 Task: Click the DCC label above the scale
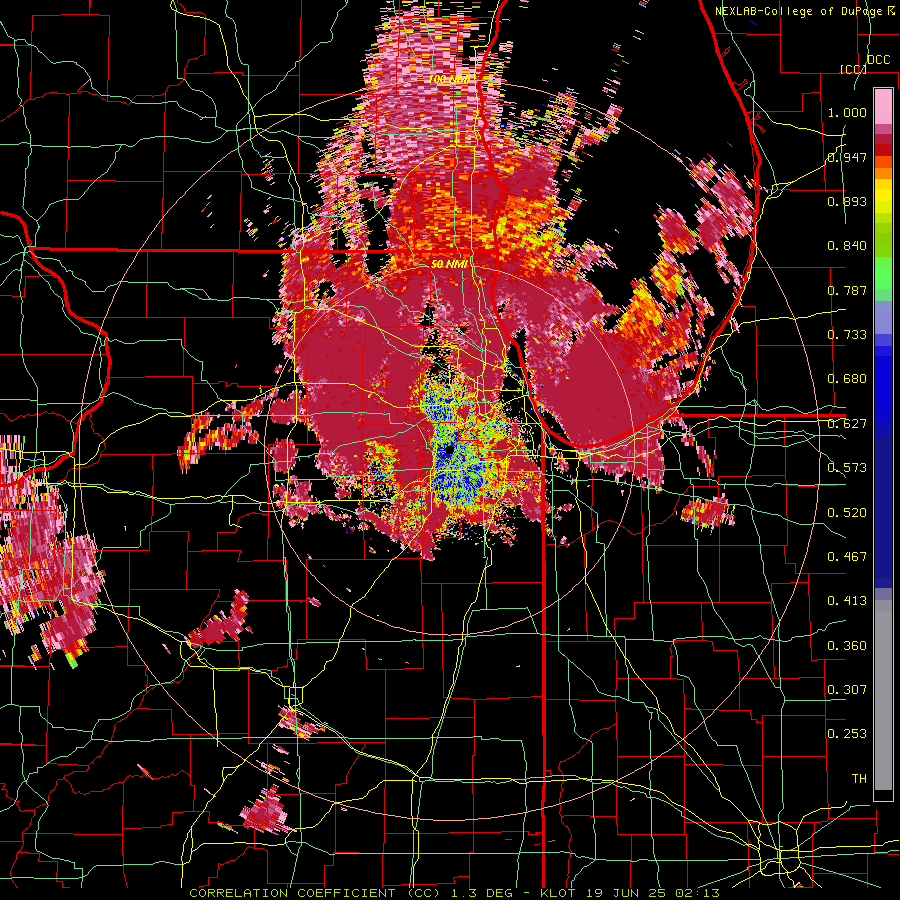coord(878,60)
